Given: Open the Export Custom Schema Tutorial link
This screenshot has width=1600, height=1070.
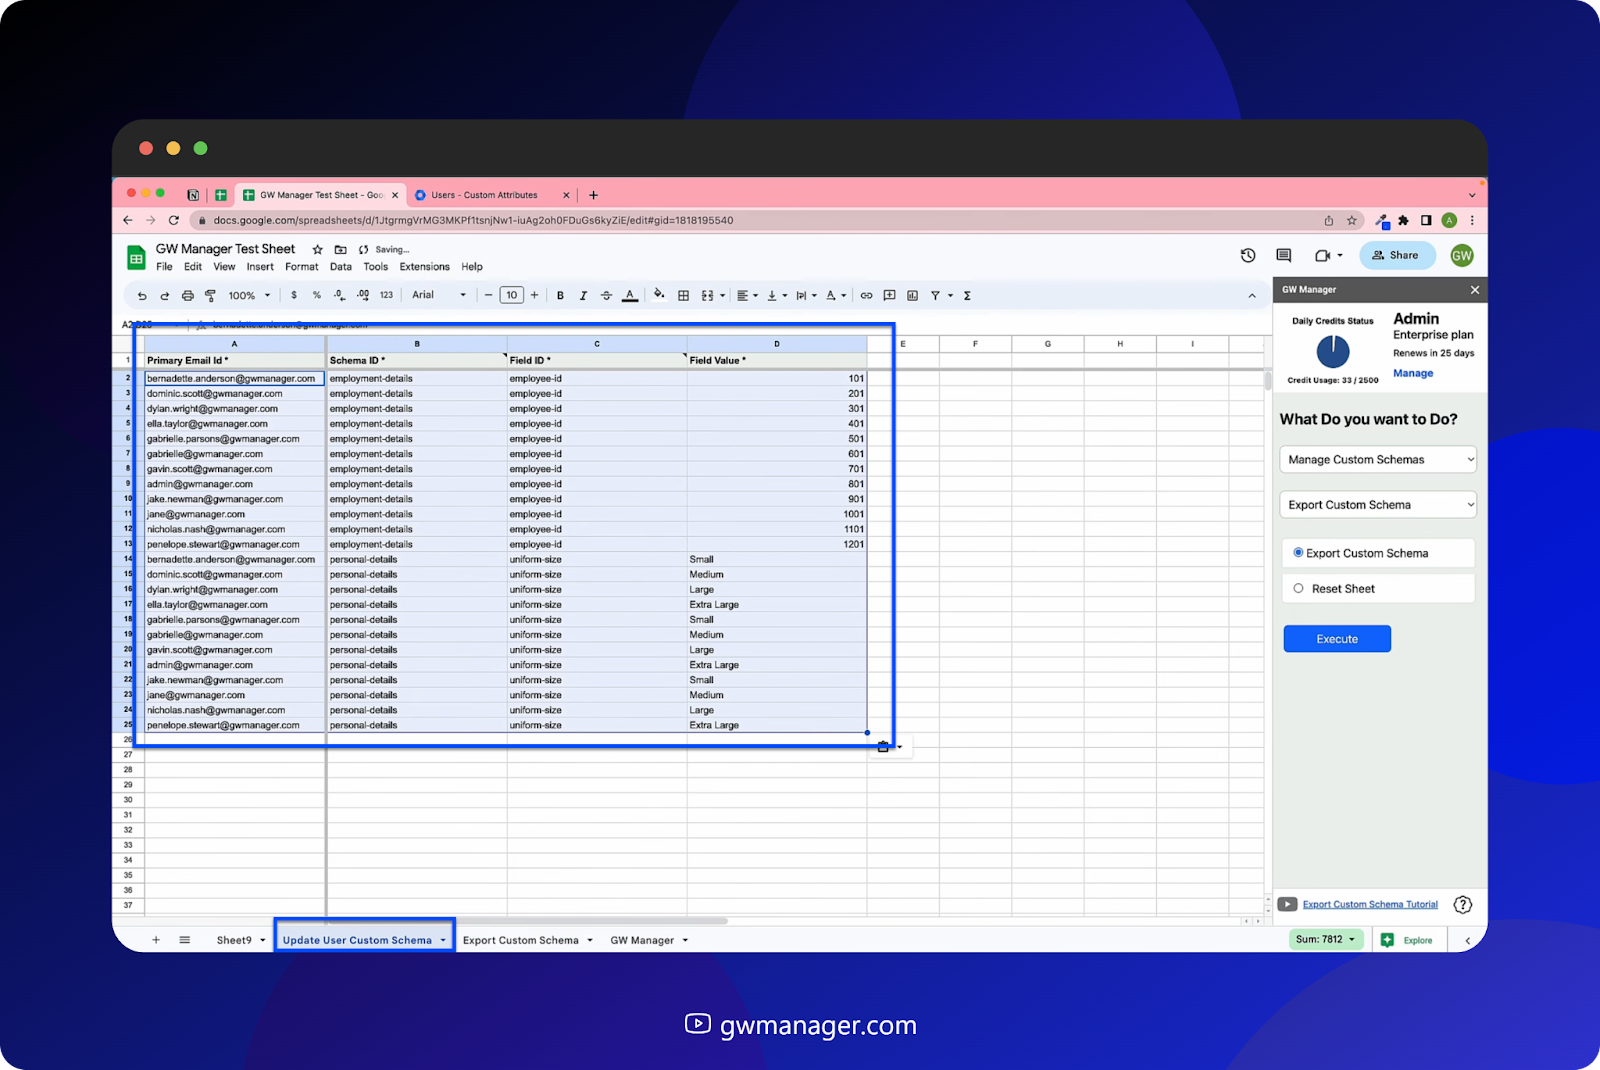Looking at the screenshot, I should pos(1370,905).
